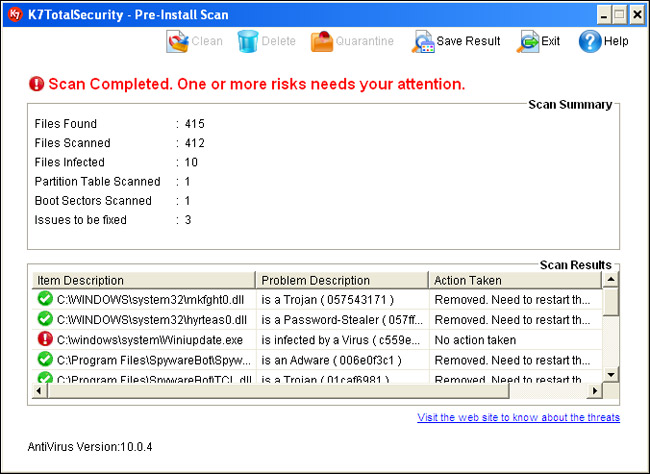Sort by Item Description column header
Viewport: 650px width, 474px height.
pos(144,280)
